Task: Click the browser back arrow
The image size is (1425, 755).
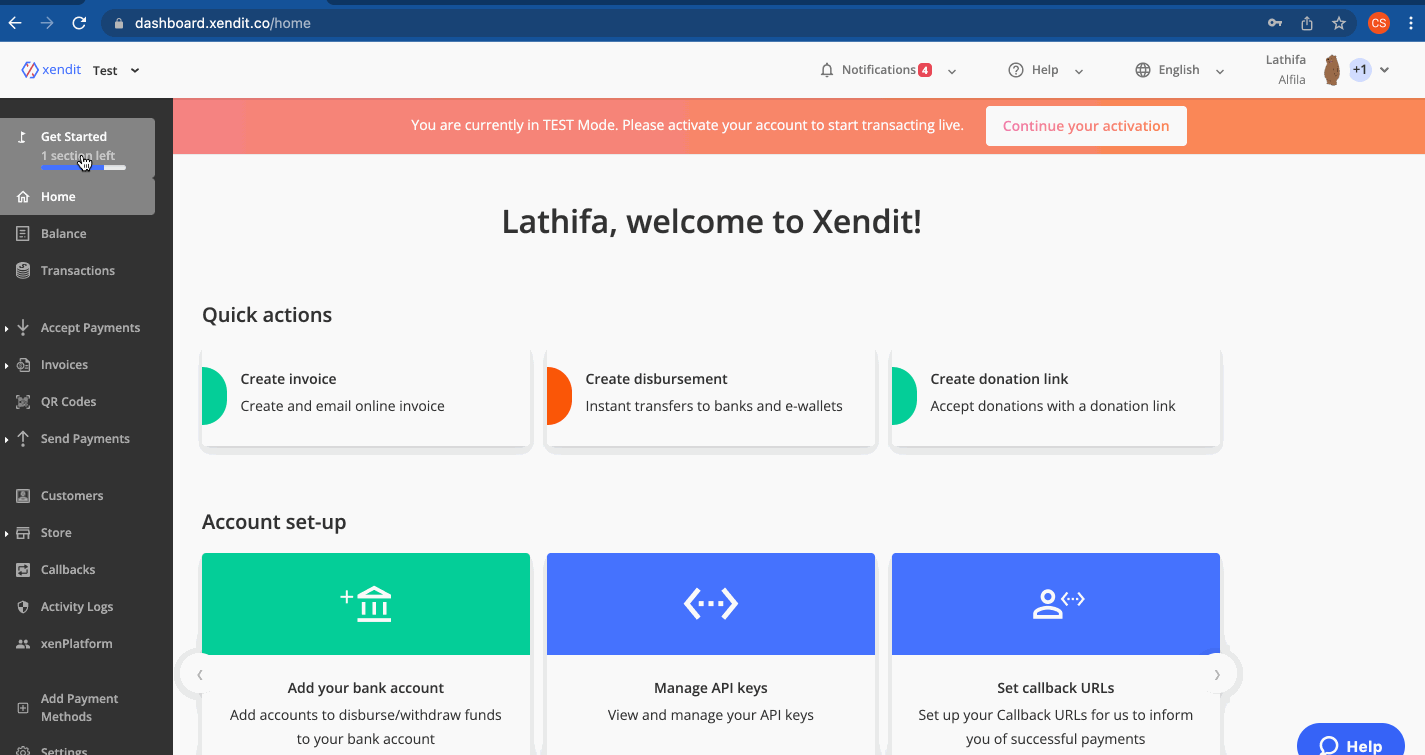Action: 15,22
